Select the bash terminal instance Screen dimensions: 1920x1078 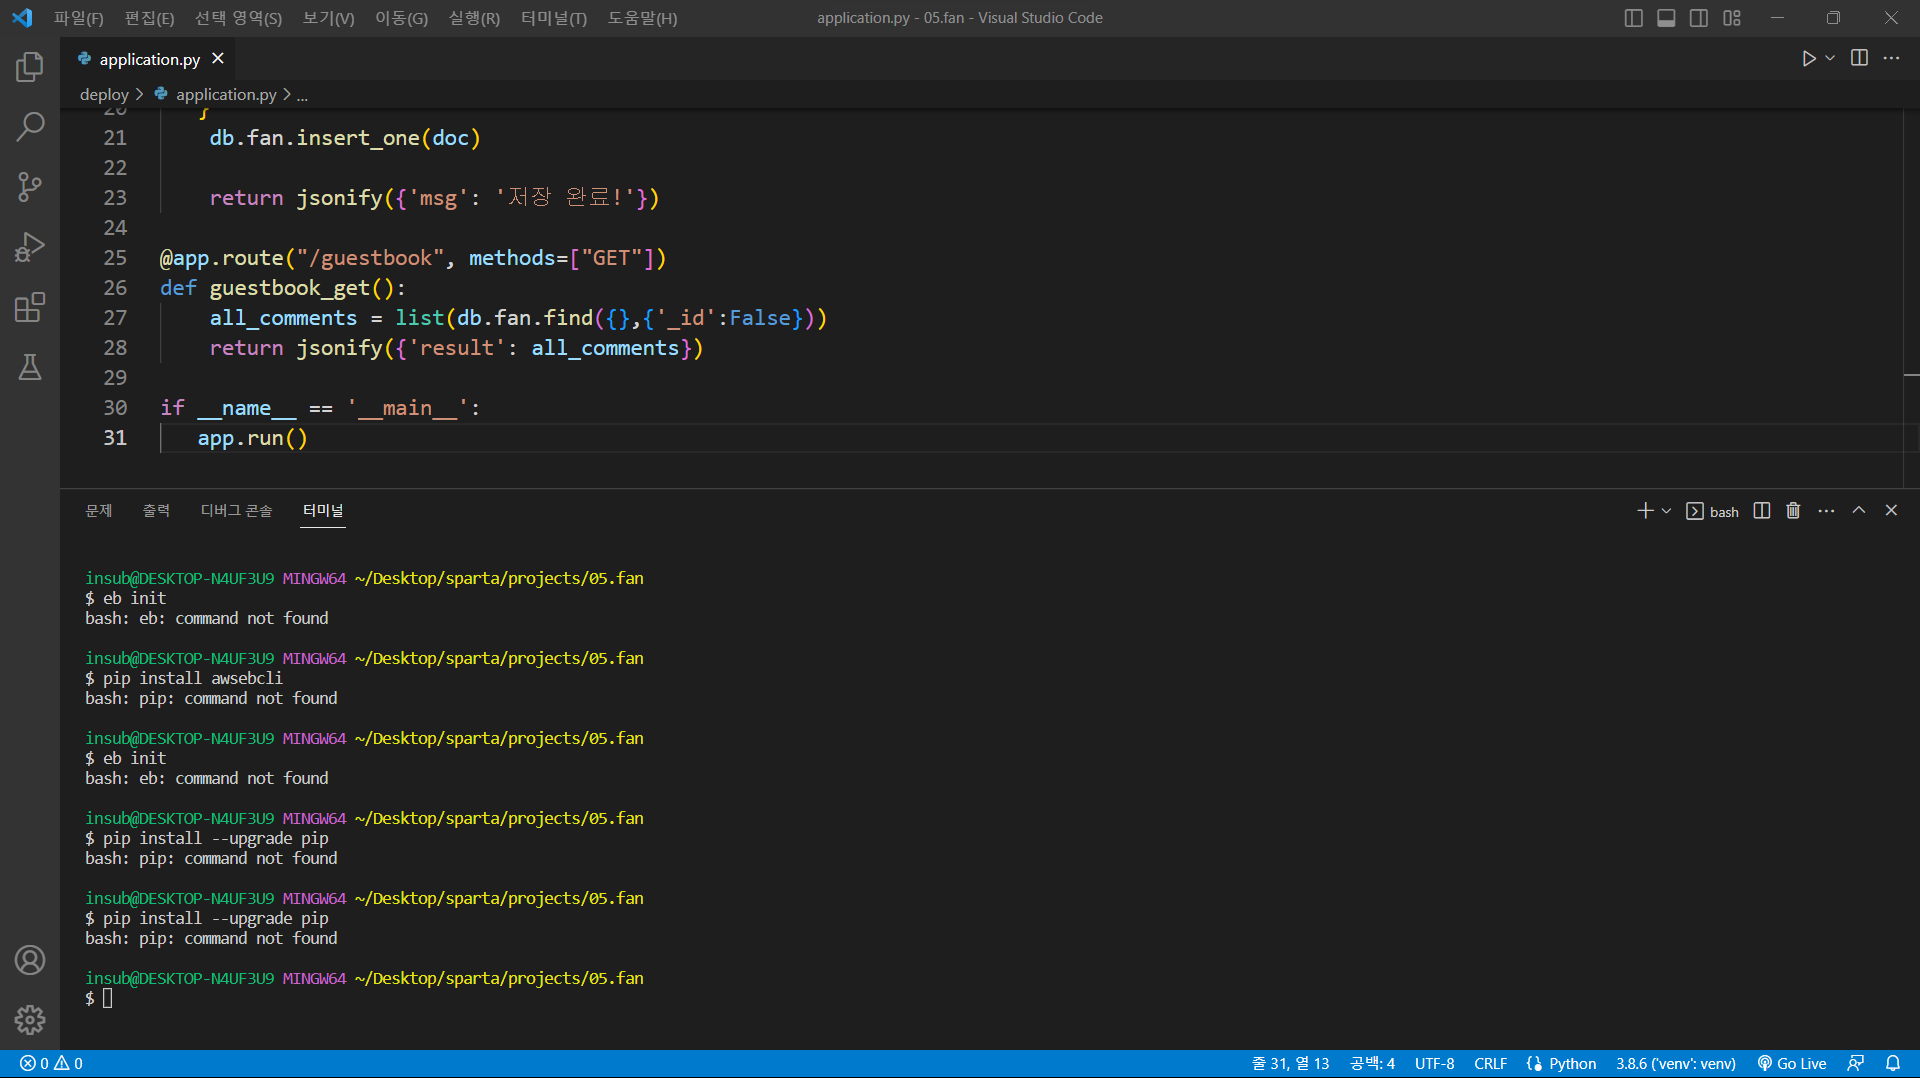pyautogui.click(x=1713, y=511)
